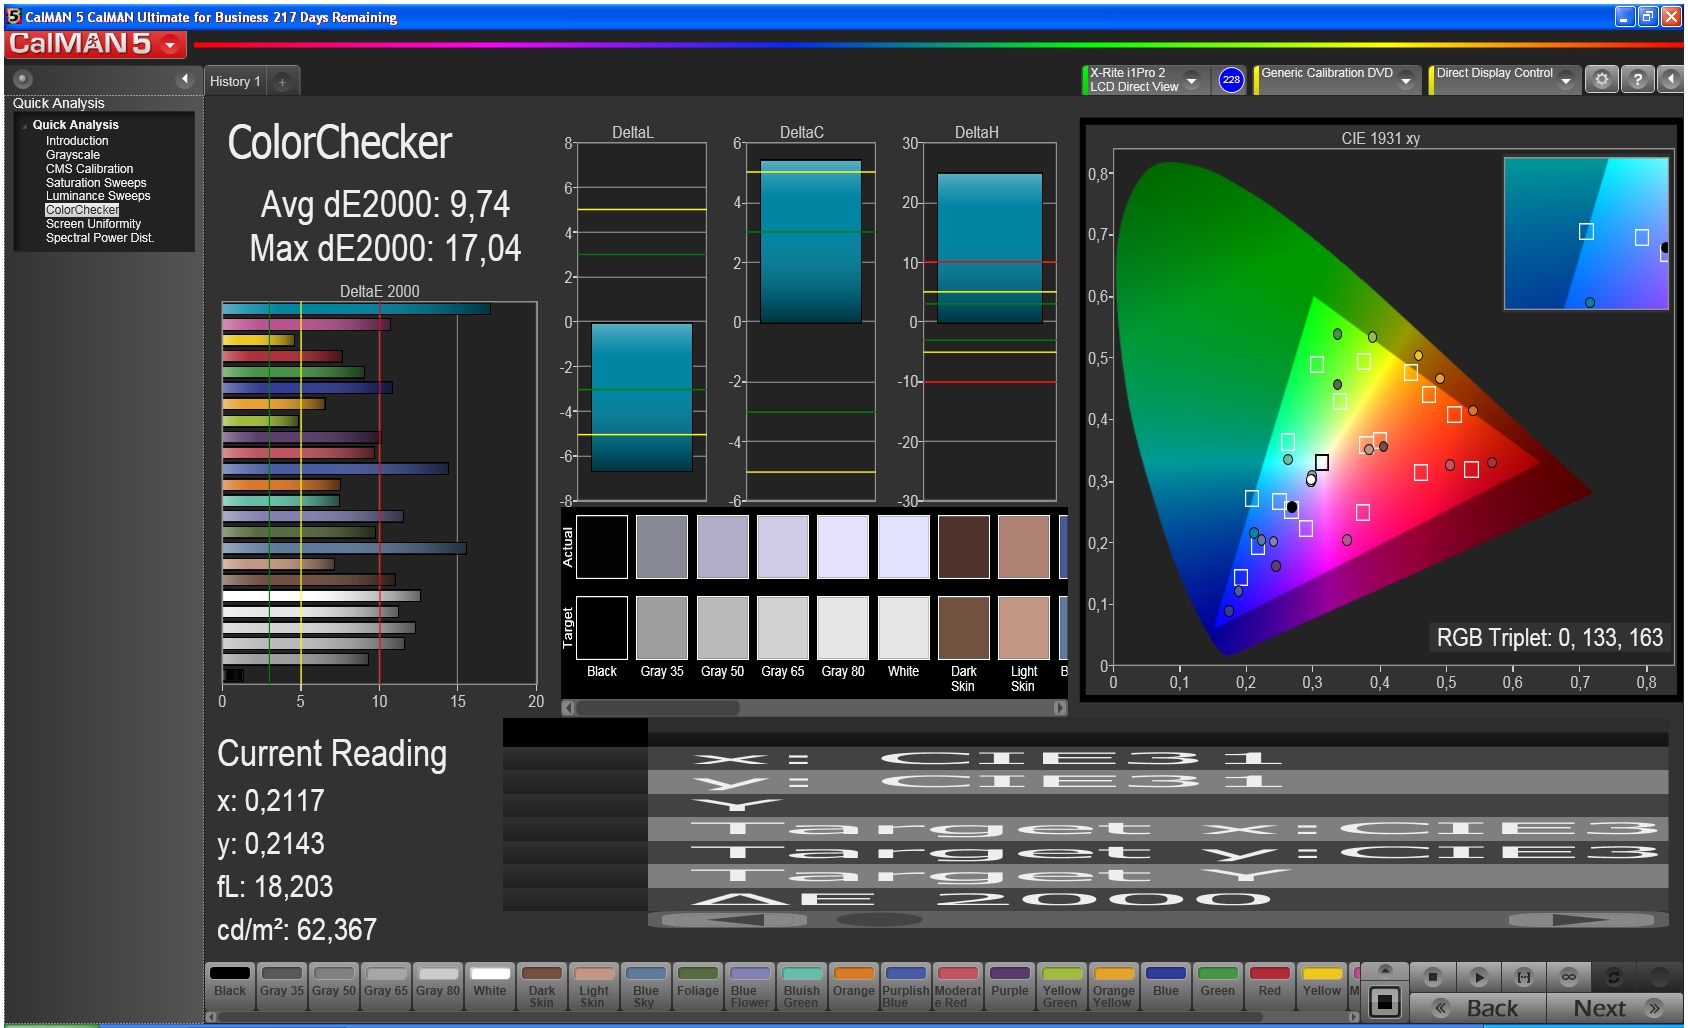Click the Read Continuous play button
This screenshot has height=1028, width=1688.
click(1479, 977)
